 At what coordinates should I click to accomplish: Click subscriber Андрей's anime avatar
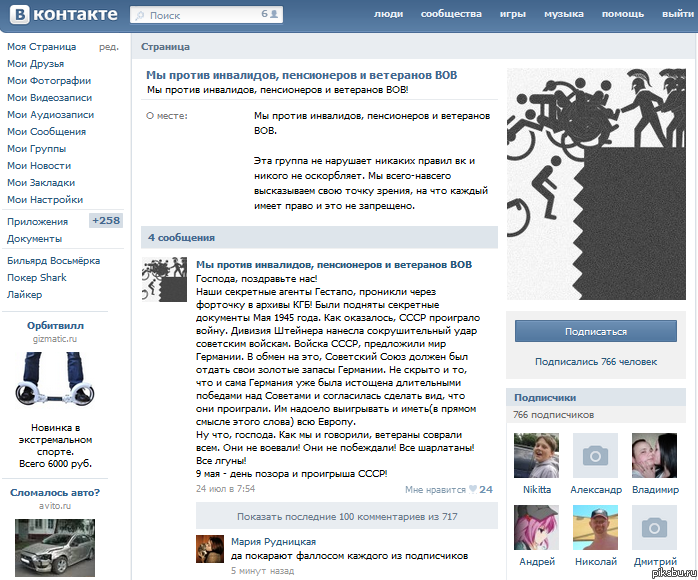pyautogui.click(x=536, y=527)
